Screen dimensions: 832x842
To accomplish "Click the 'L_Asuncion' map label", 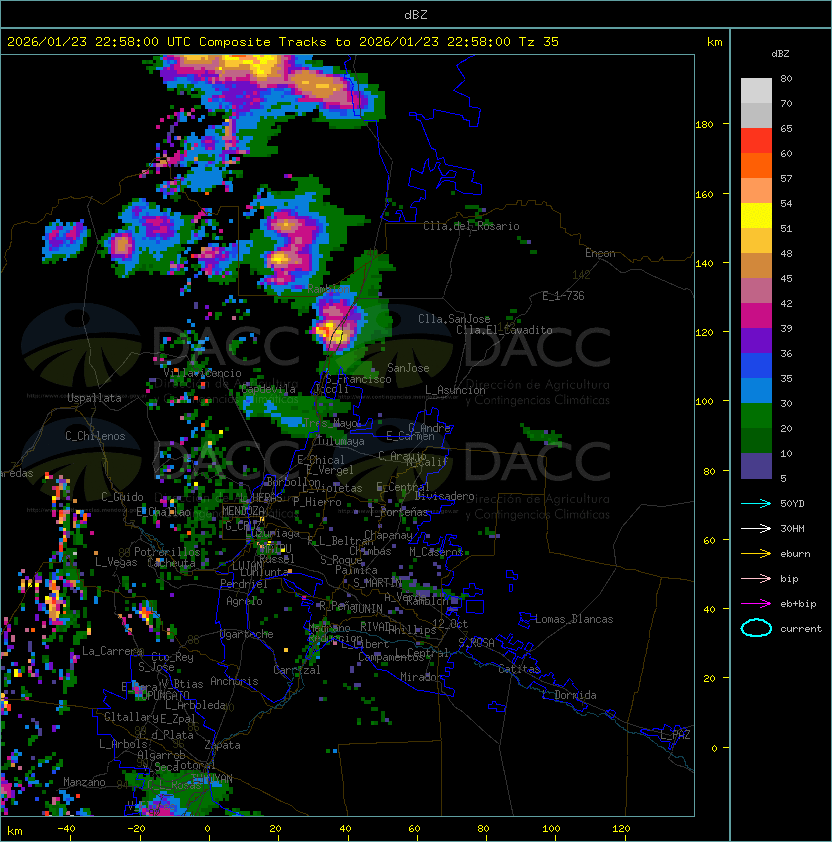I will tap(455, 390).
